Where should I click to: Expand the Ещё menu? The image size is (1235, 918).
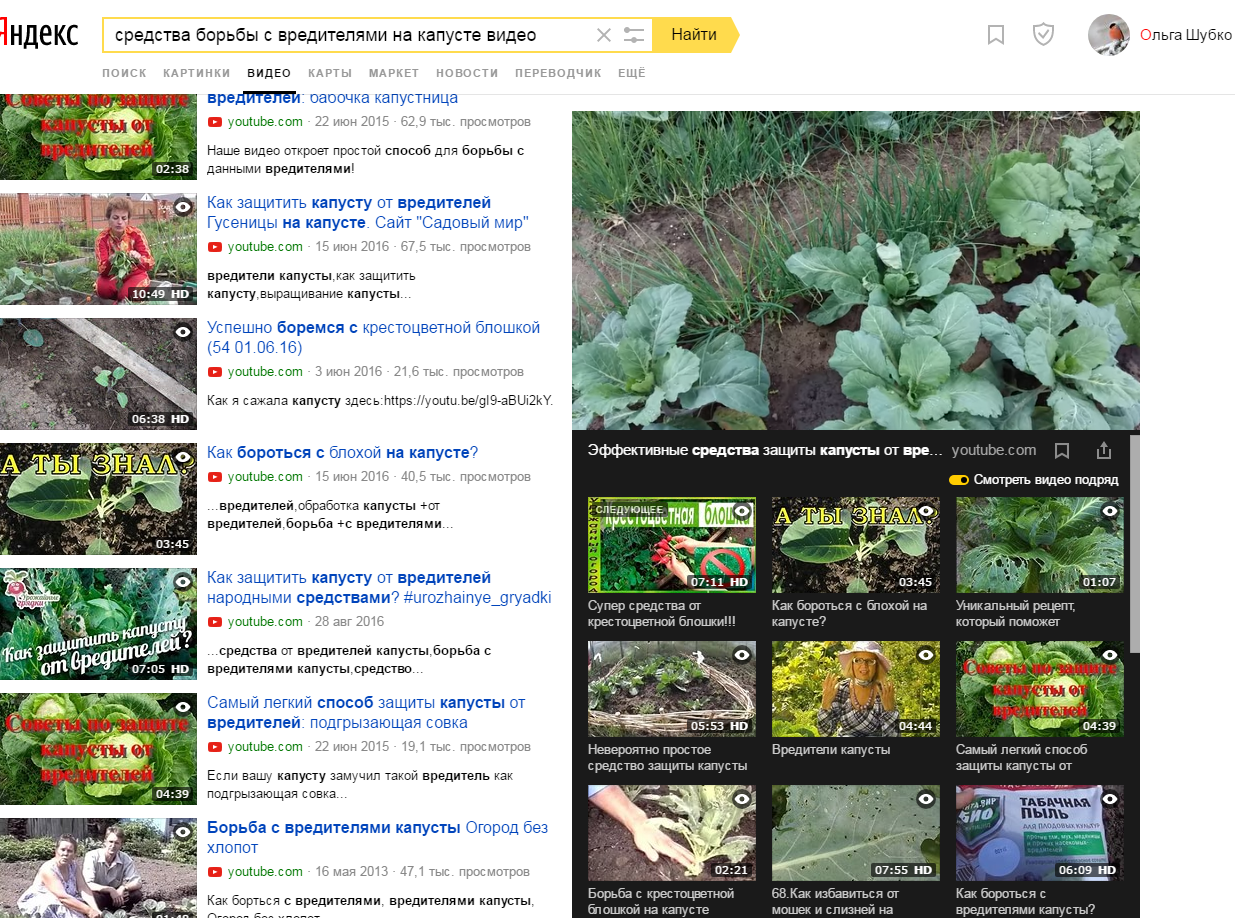click(x=632, y=73)
